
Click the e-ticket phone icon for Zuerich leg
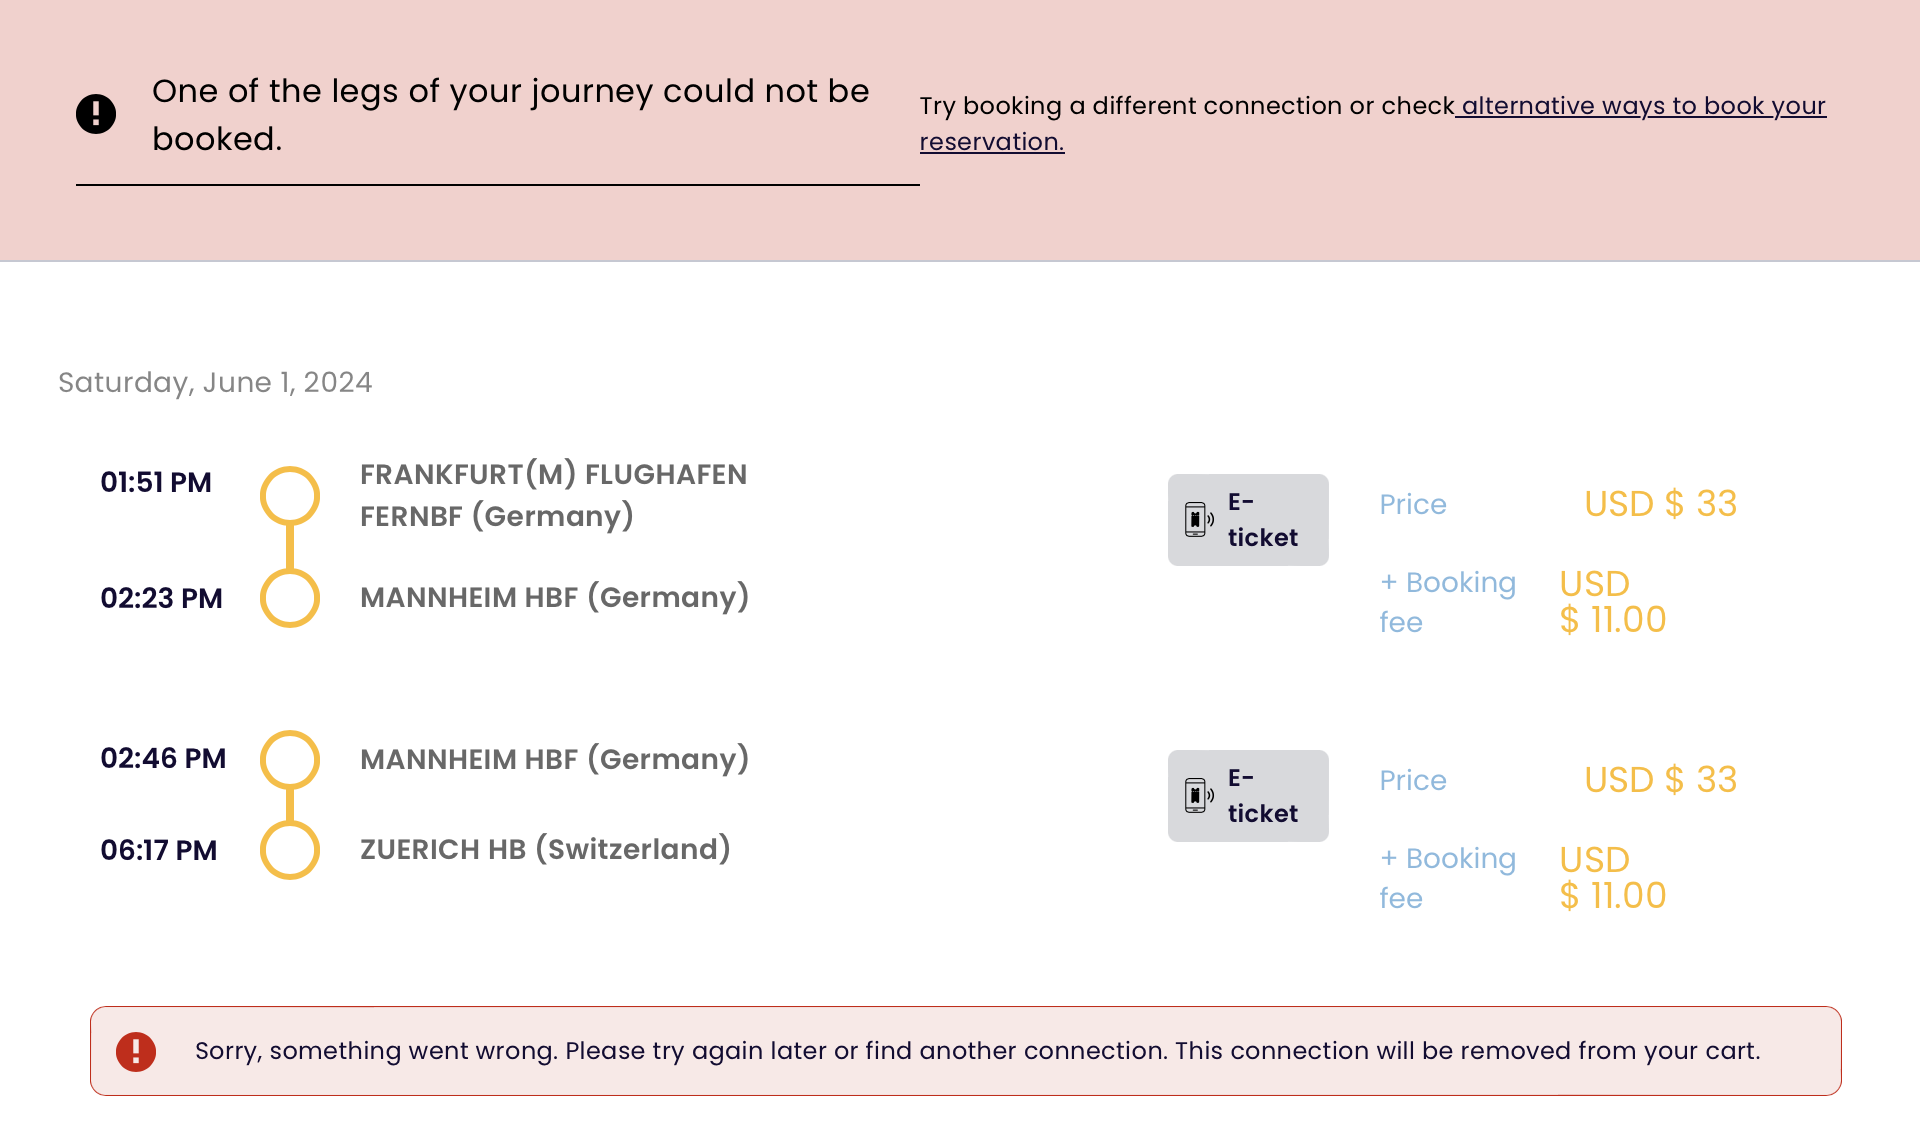1197,796
